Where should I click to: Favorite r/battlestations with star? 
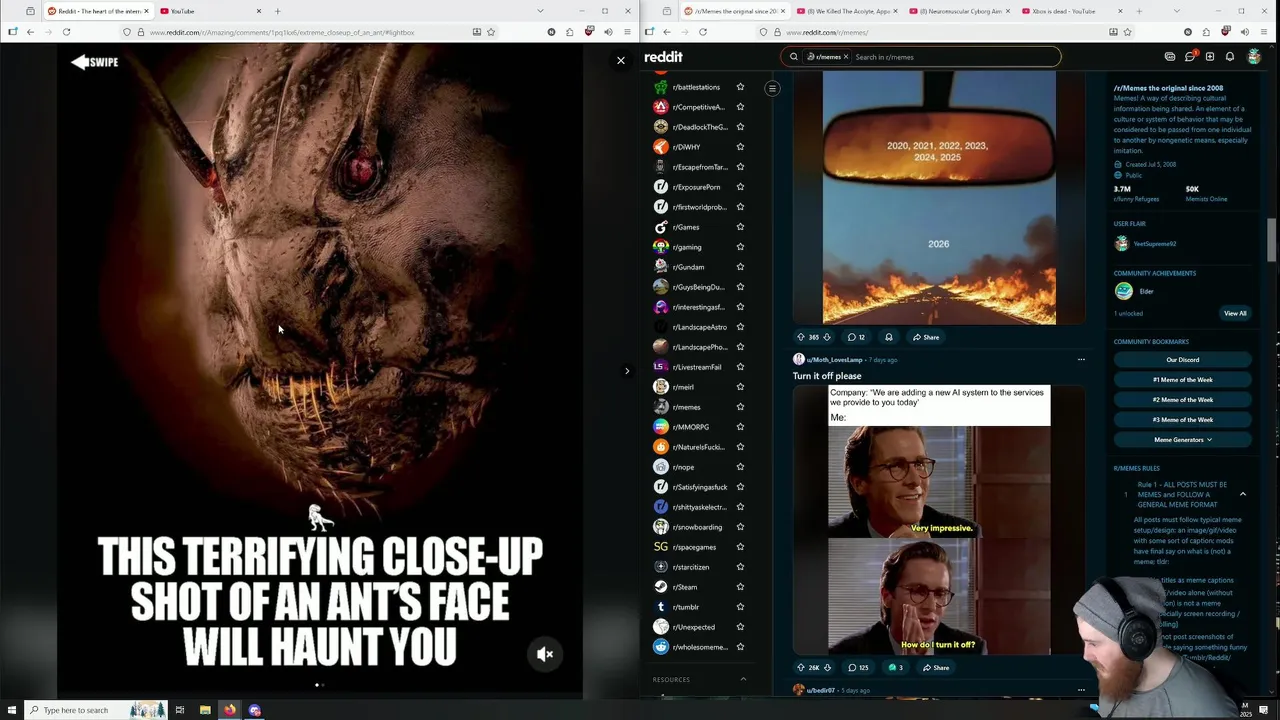pyautogui.click(x=740, y=87)
